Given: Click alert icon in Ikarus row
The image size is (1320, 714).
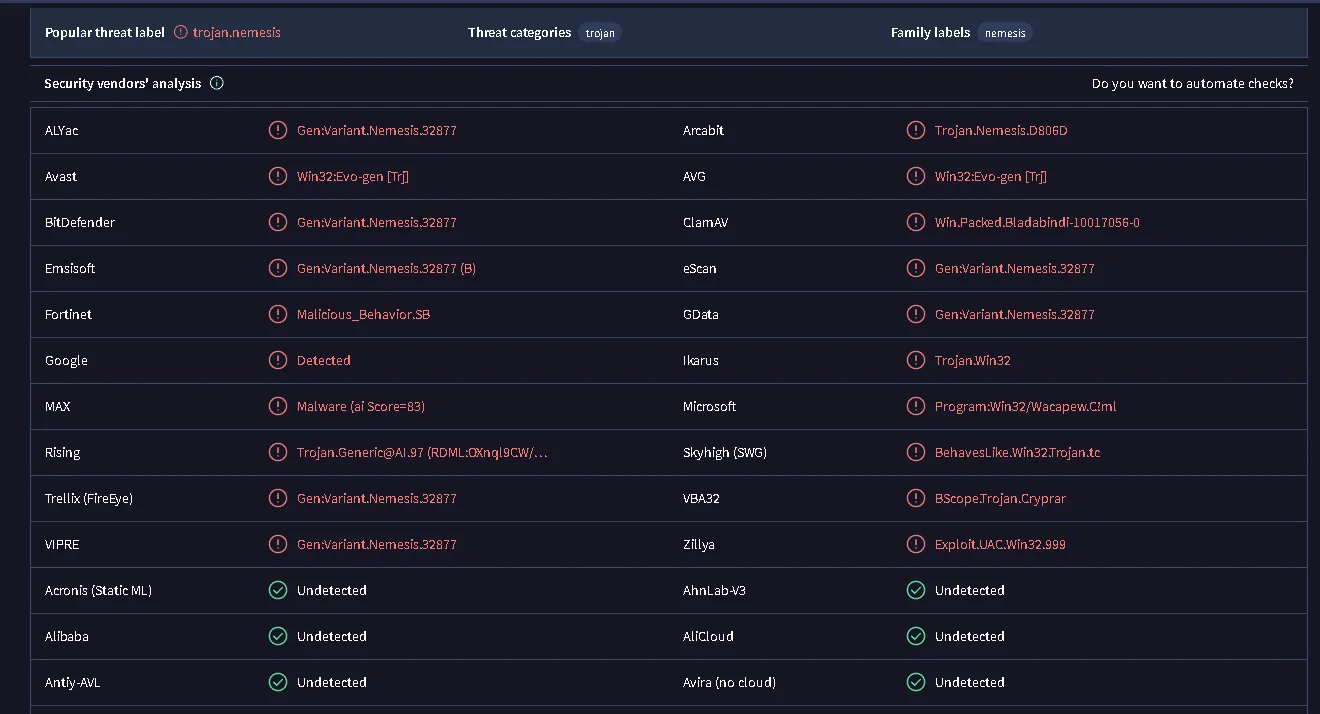Looking at the screenshot, I should click(x=916, y=360).
